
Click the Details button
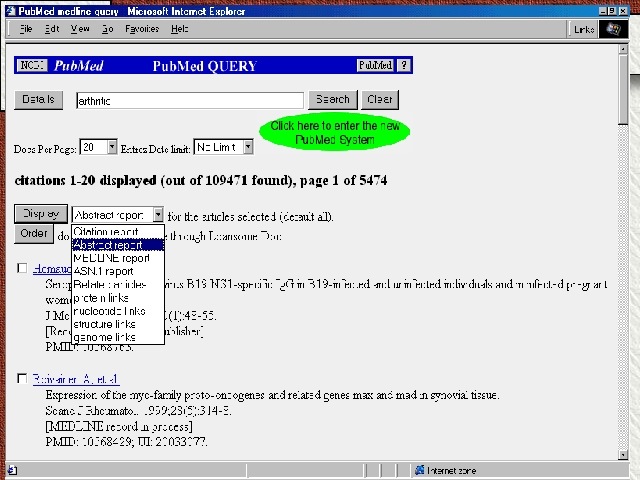39,100
